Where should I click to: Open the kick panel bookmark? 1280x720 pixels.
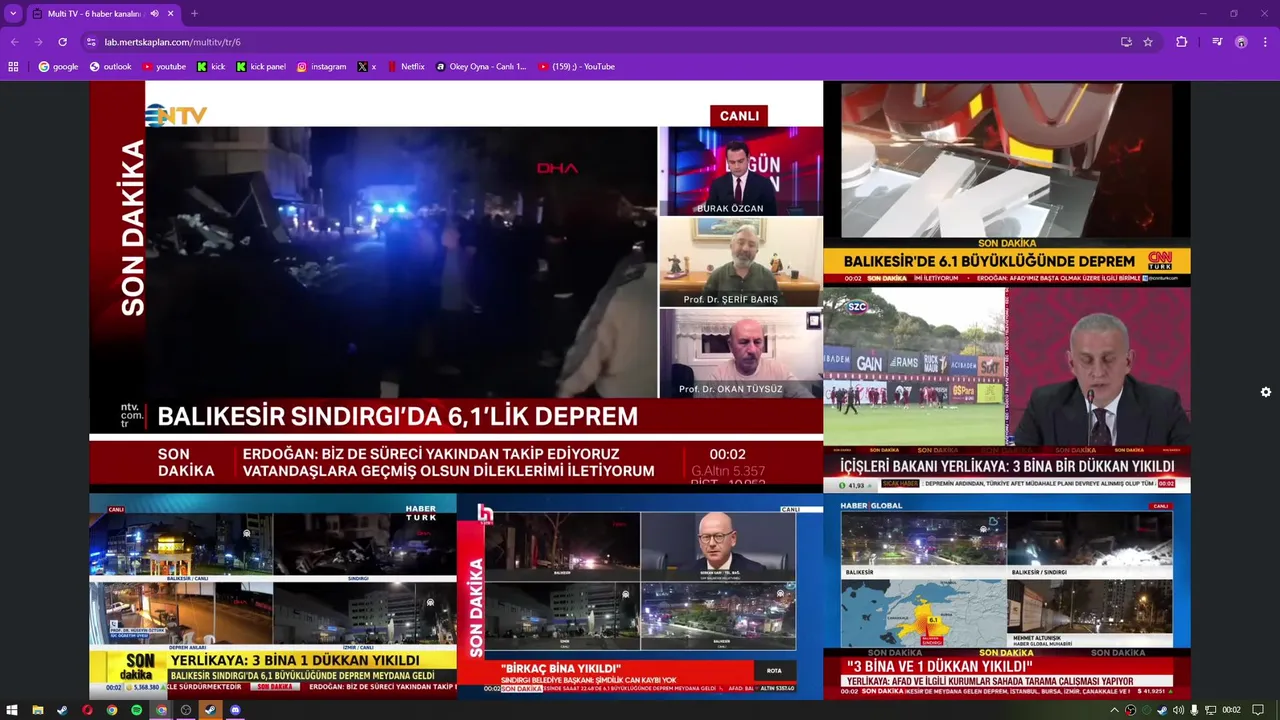tap(261, 67)
